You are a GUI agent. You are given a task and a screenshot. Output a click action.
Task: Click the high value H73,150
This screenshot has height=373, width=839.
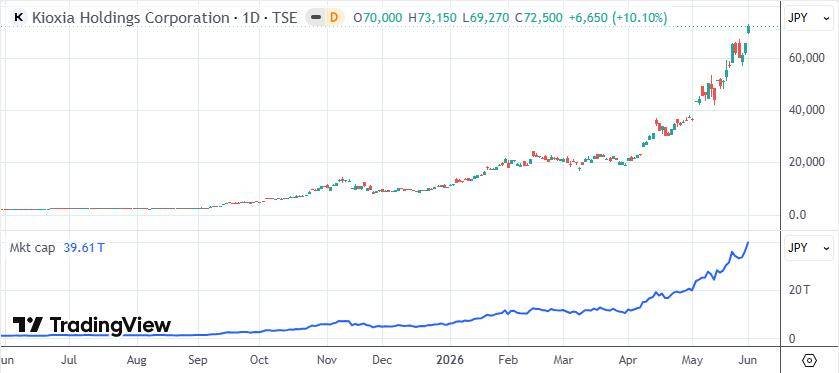point(432,18)
